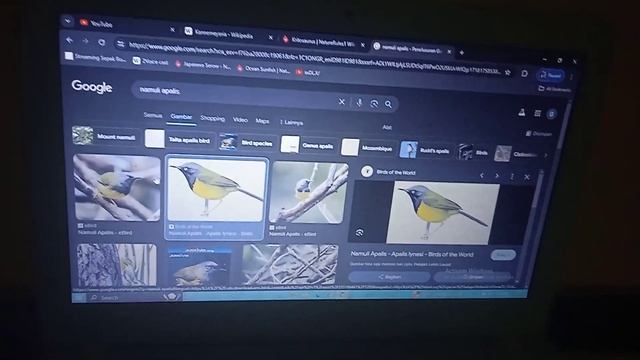The image size is (640, 360).
Task: Open the Google account avatar
Action: click(x=551, y=114)
